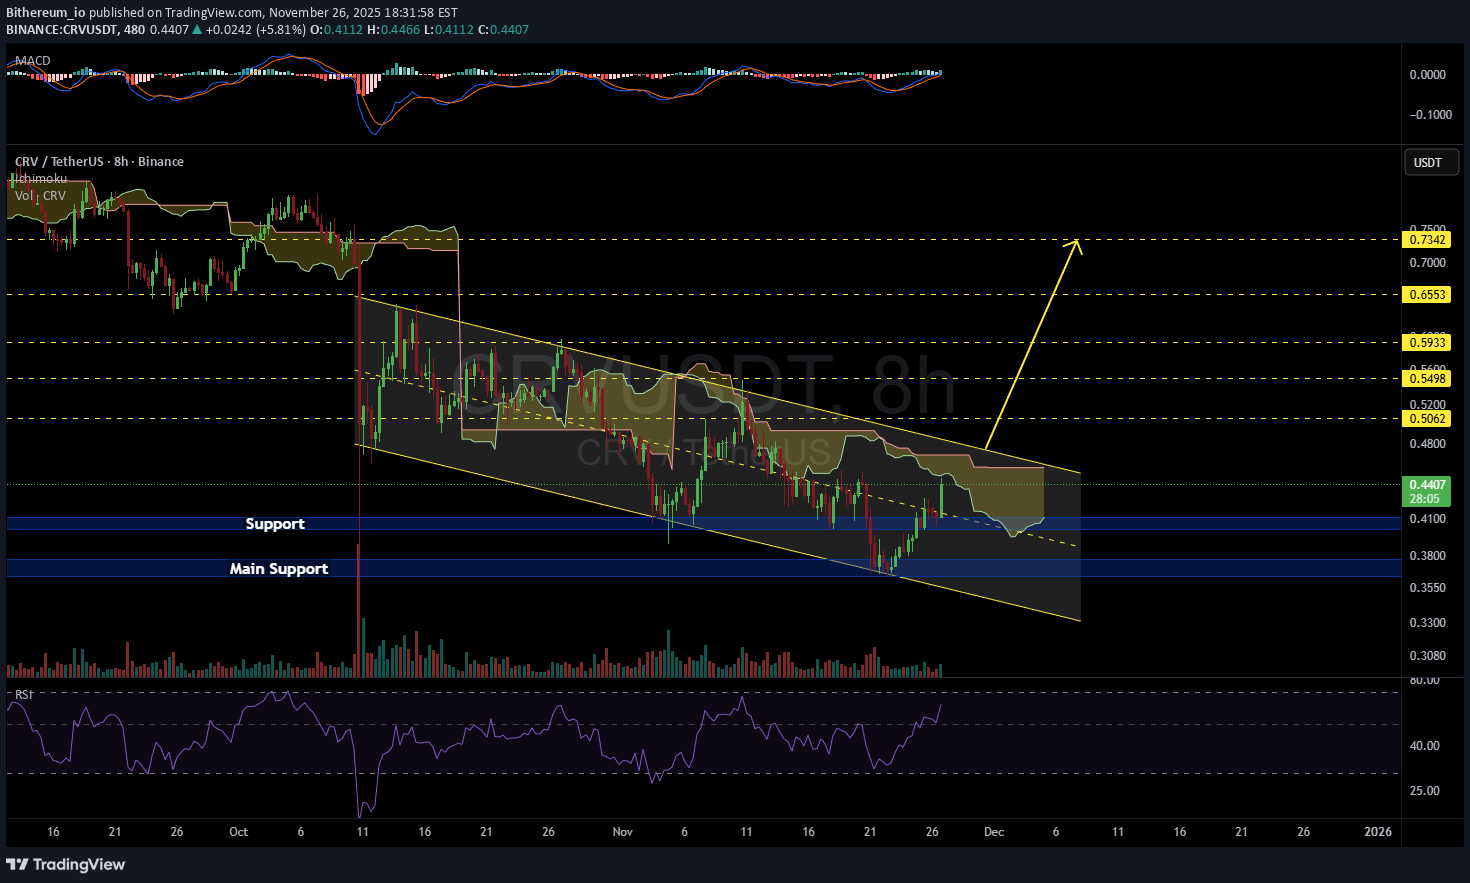The image size is (1470, 883).
Task: Click the Bithereum_io publisher name
Action: click(45, 13)
